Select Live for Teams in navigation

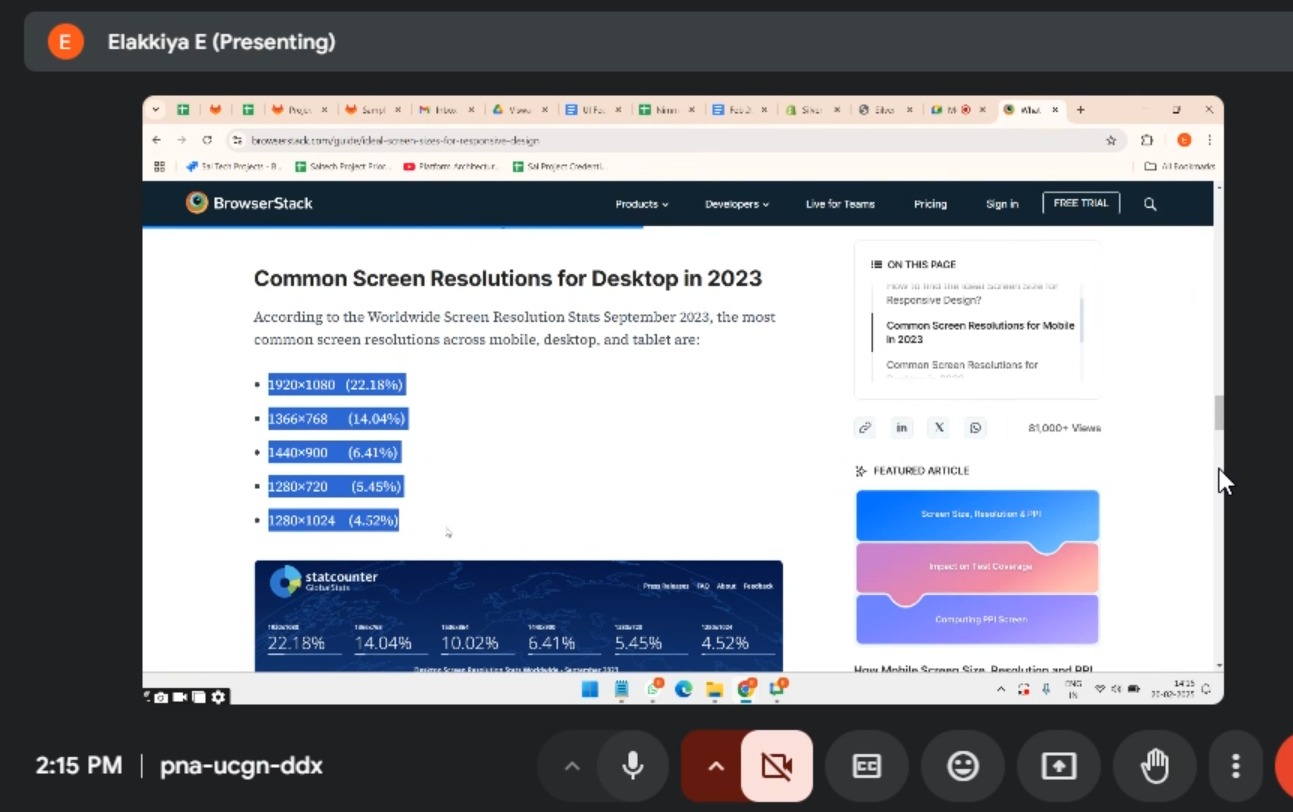coord(840,204)
